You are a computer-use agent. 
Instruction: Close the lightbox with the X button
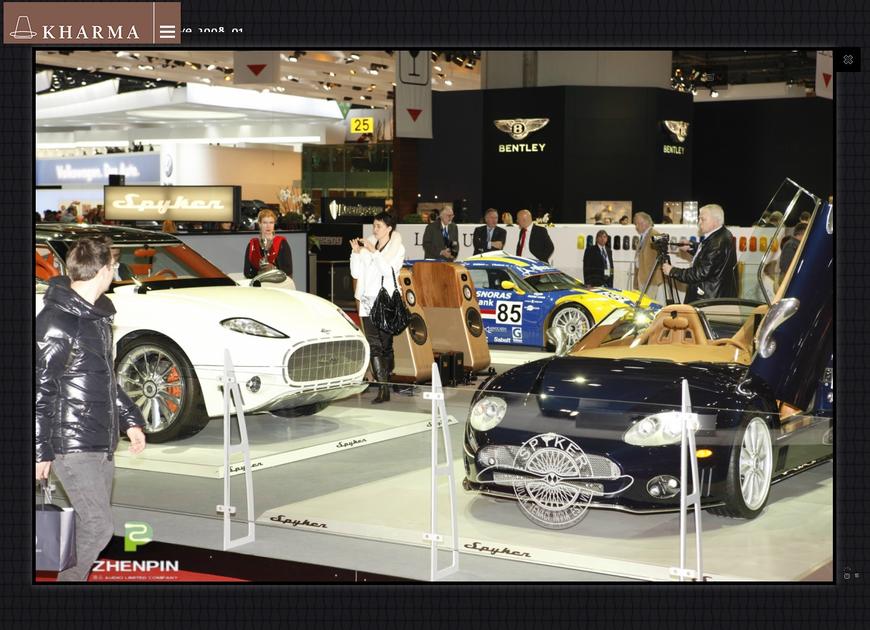pos(847,60)
